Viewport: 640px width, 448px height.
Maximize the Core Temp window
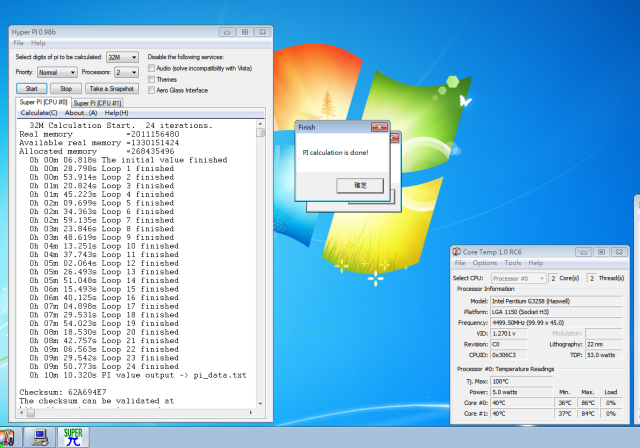click(x=601, y=252)
